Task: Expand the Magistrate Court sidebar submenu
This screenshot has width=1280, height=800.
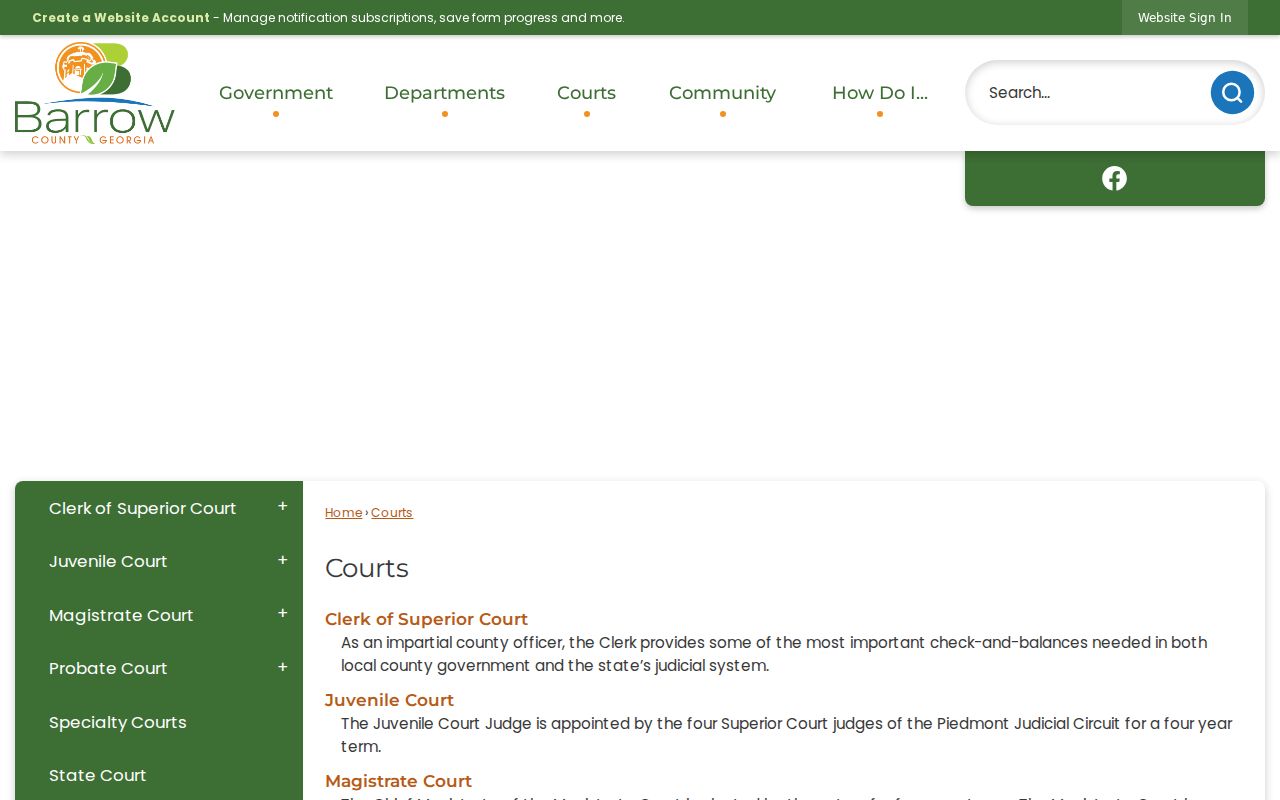Action: 283,614
